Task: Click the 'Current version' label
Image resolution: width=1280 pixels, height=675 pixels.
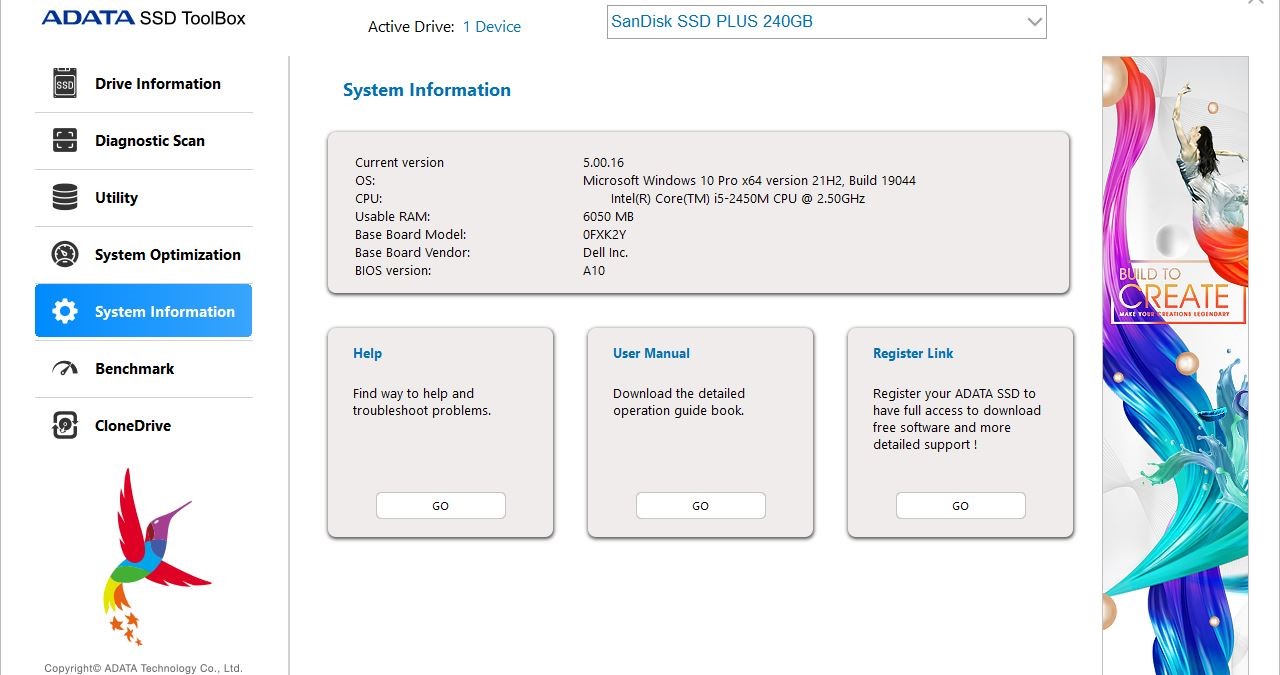Action: (x=399, y=163)
